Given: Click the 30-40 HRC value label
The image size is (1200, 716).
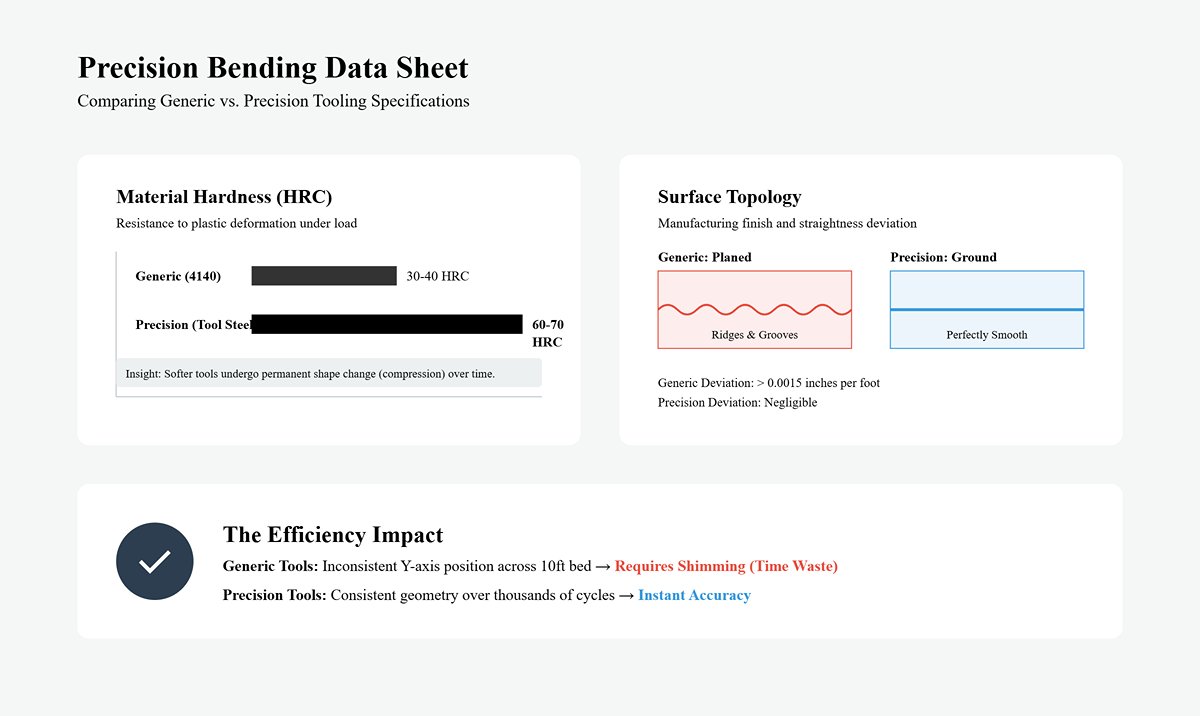Looking at the screenshot, I should [x=437, y=276].
